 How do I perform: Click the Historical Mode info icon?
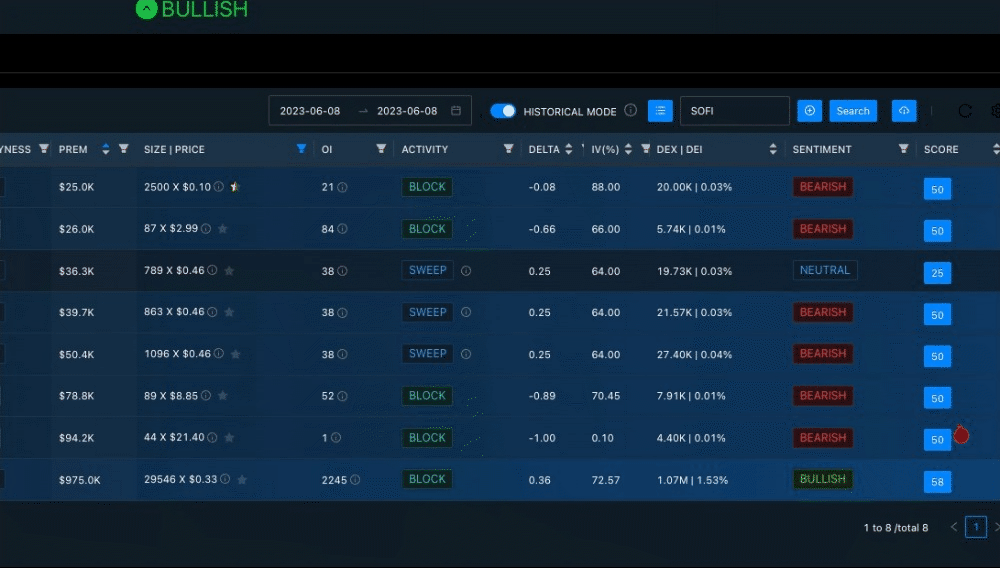630,111
